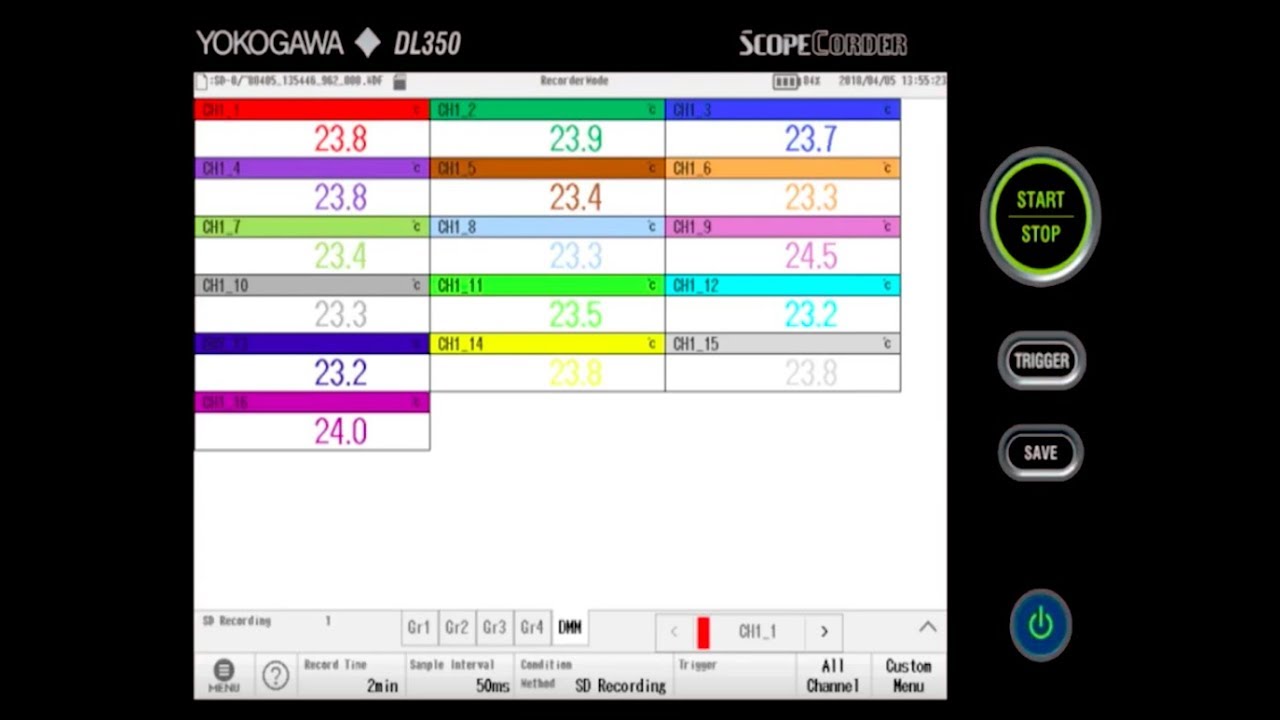Click the green CH1_2 header bar

[547, 110]
